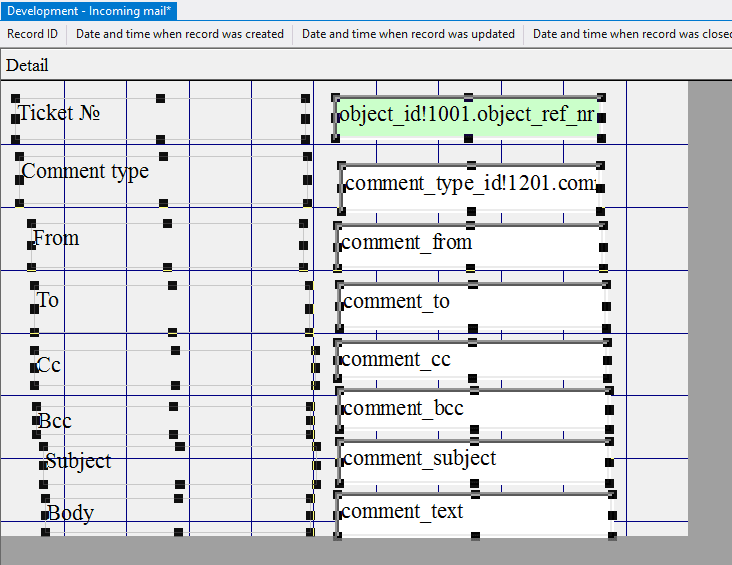The image size is (732, 565).
Task: Select the comment_cc field
Action: 472,360
